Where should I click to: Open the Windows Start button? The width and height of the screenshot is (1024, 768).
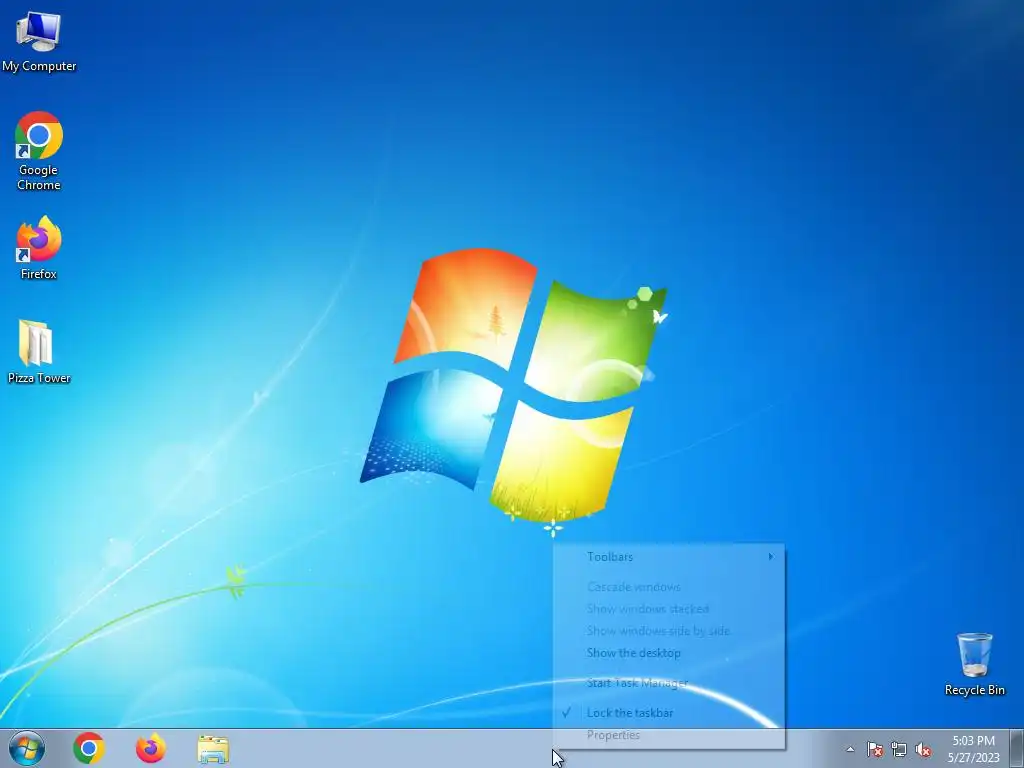(x=27, y=748)
